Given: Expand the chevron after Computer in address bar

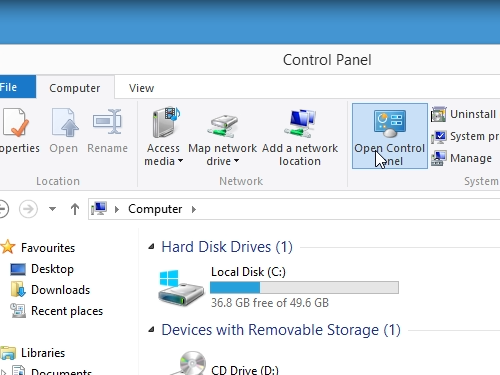Looking at the screenshot, I should (x=194, y=209).
